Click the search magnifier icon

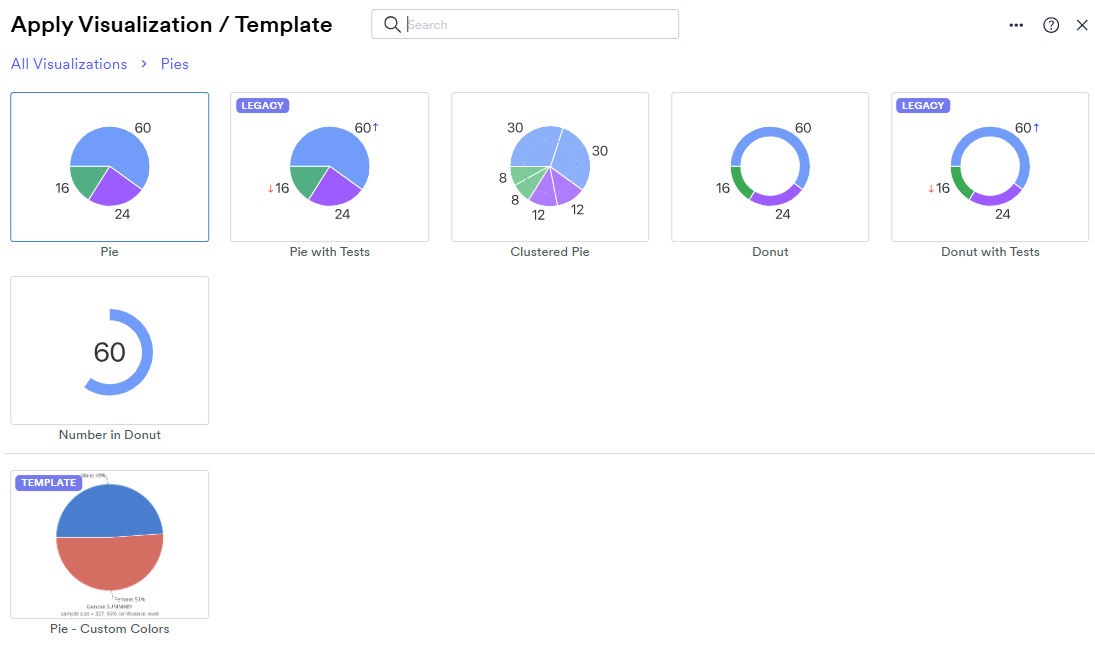[392, 24]
